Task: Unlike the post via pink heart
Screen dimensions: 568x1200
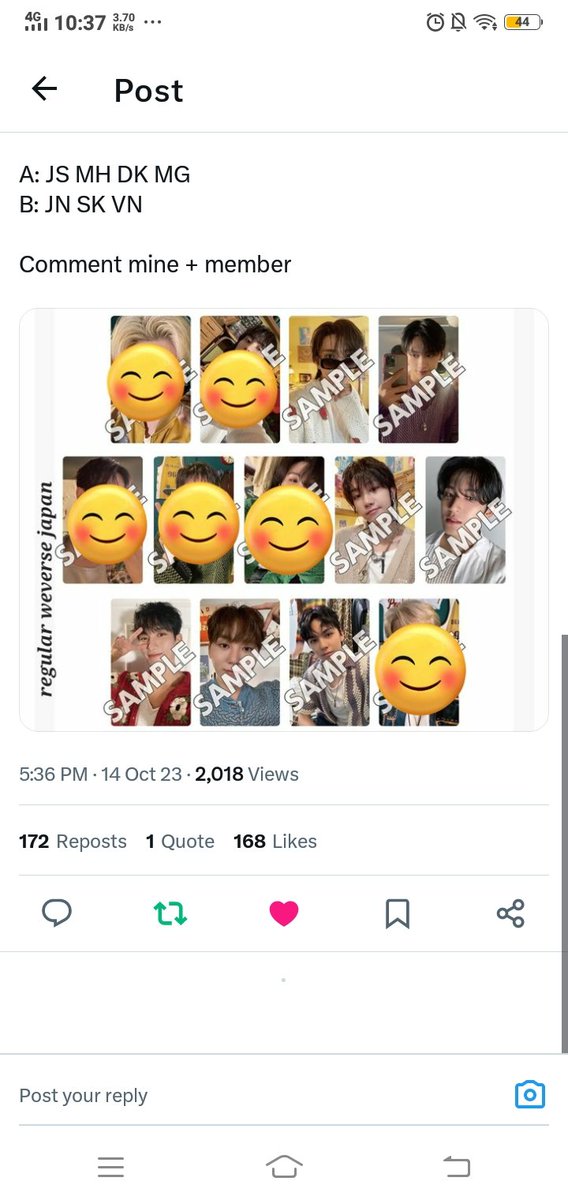Action: 284,913
